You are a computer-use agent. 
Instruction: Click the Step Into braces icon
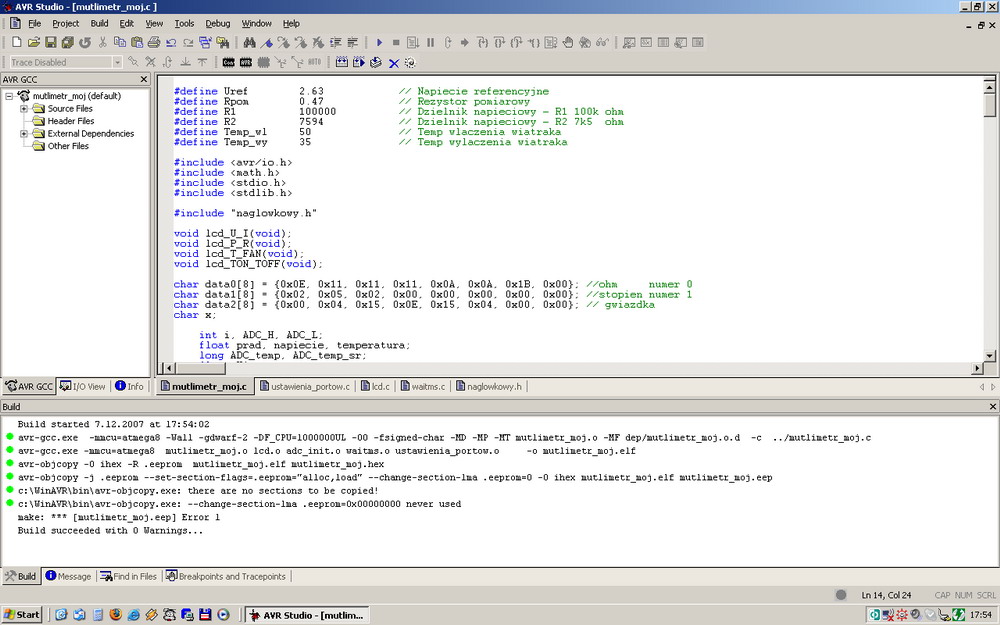pyautogui.click(x=482, y=43)
